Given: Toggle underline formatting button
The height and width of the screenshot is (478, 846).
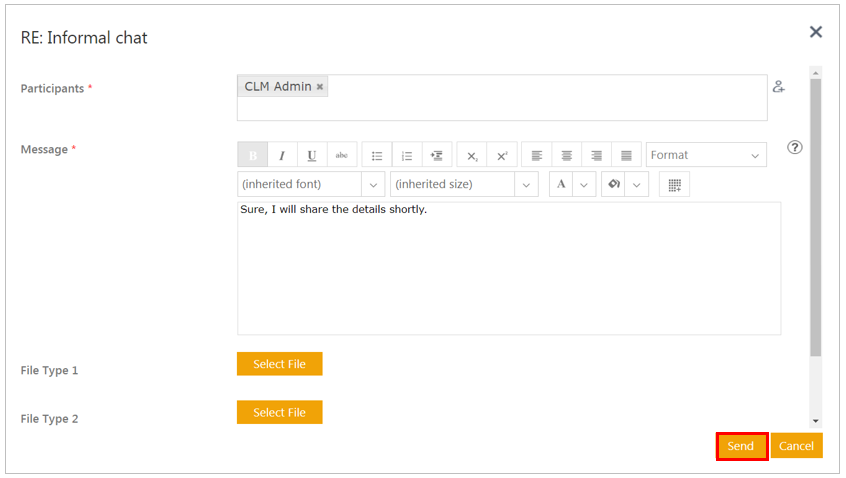Looking at the screenshot, I should [x=312, y=155].
